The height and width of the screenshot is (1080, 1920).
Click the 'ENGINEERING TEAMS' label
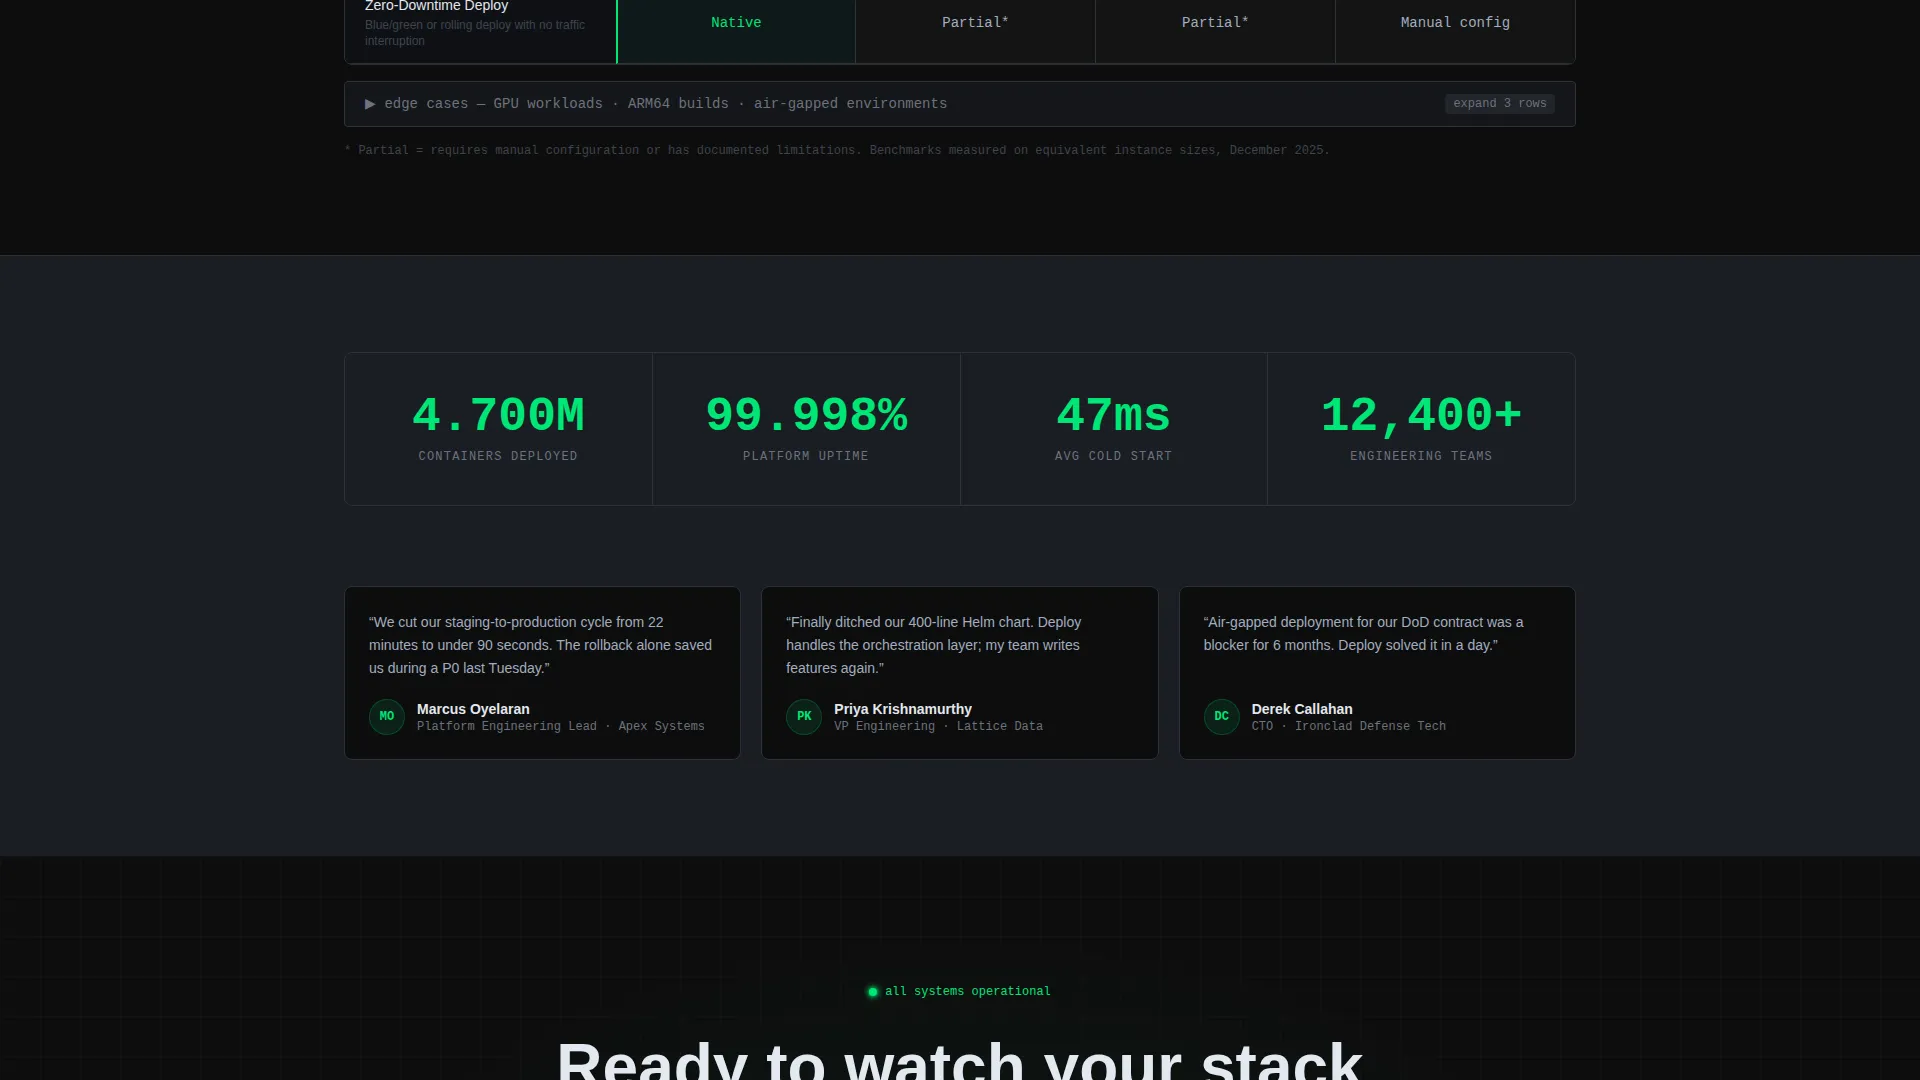click(x=1421, y=456)
